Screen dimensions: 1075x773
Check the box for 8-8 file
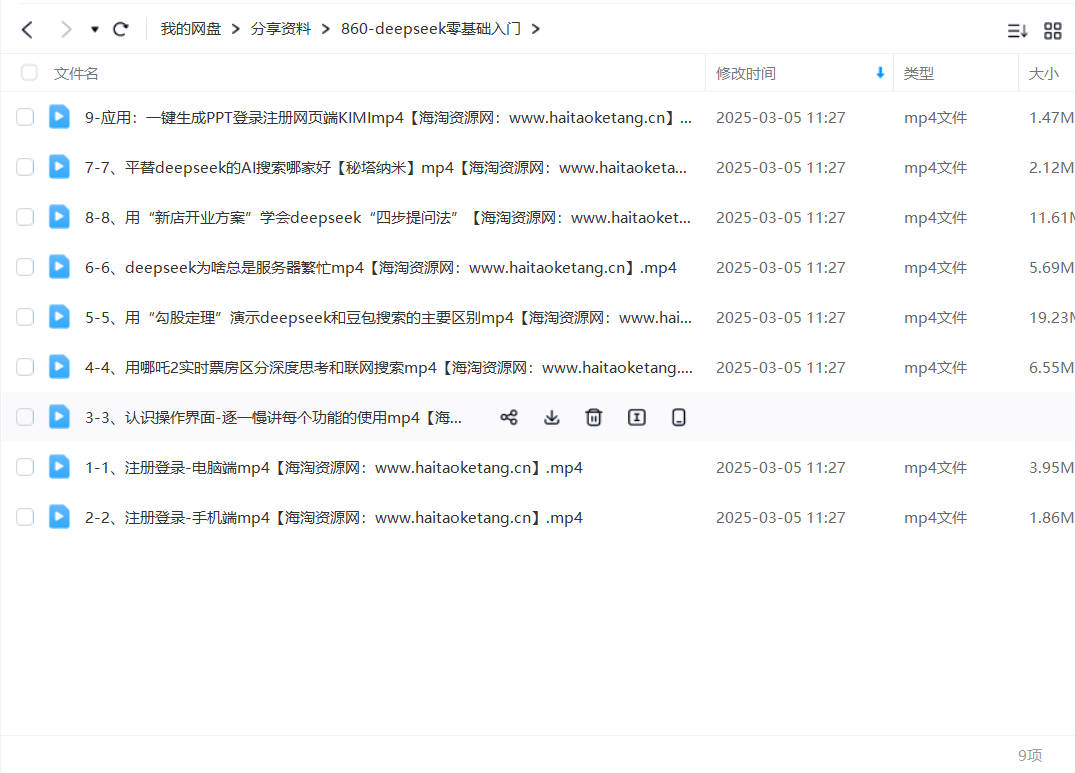pos(25,217)
